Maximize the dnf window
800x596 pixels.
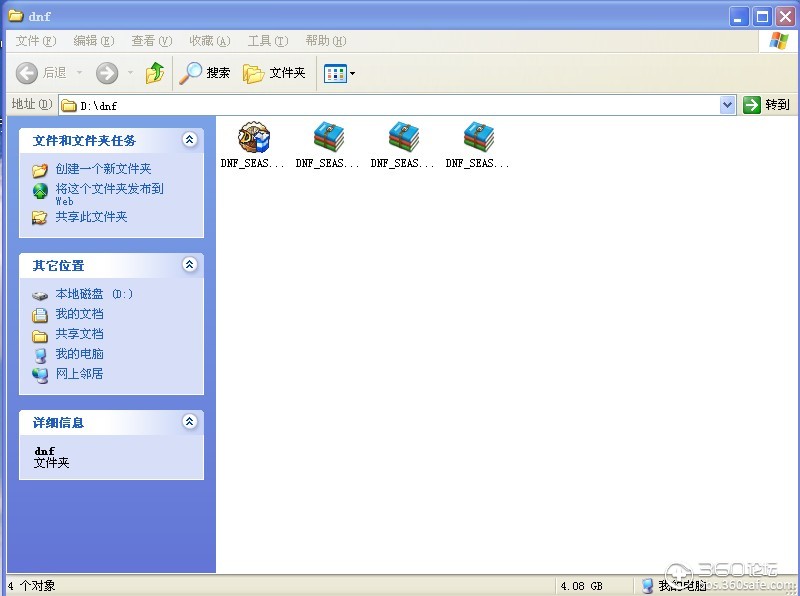point(762,17)
